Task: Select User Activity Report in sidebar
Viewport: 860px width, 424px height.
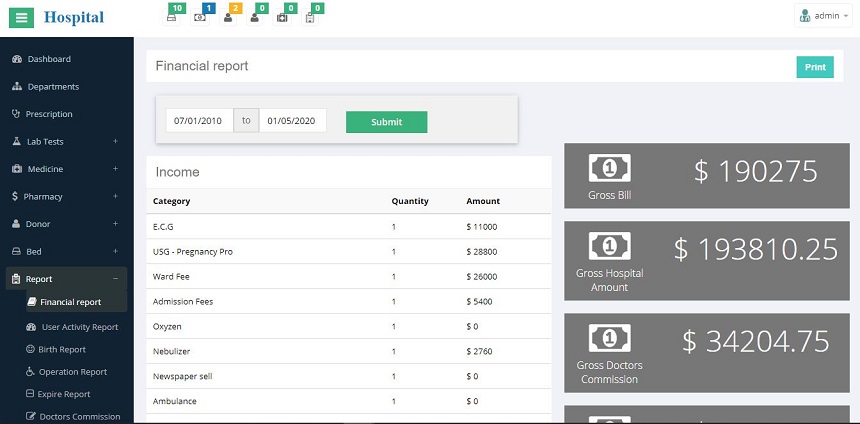Action: coord(80,327)
